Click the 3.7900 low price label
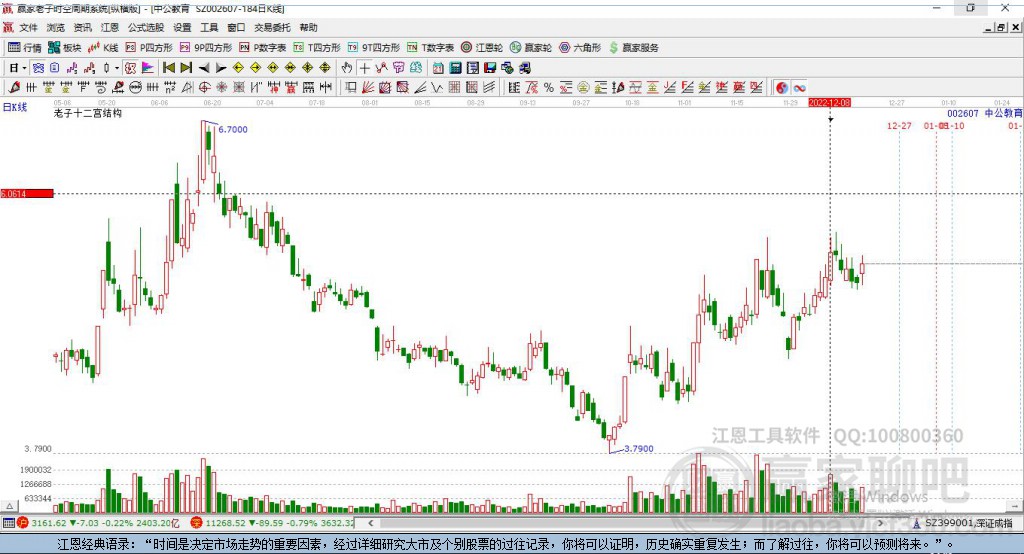Image resolution: width=1024 pixels, height=554 pixels. point(639,449)
